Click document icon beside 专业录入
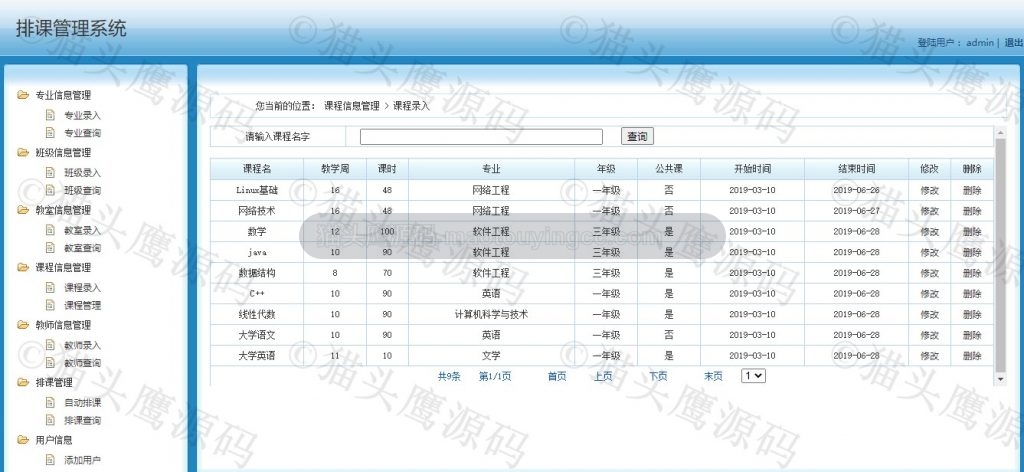 (50, 115)
